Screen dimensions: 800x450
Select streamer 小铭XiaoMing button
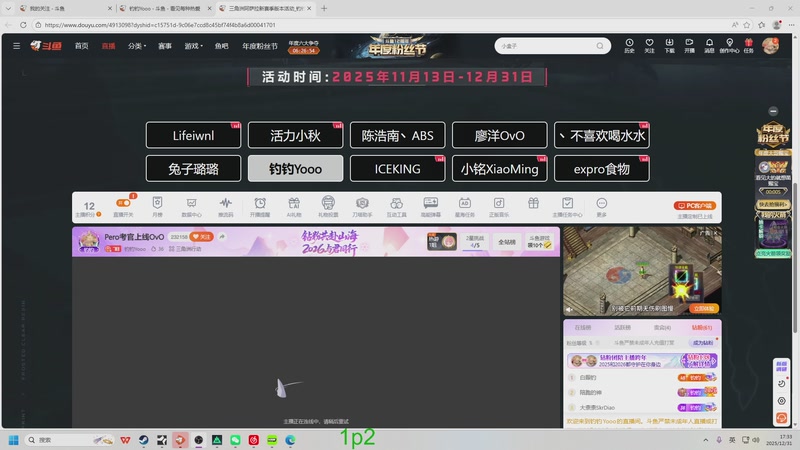point(499,168)
